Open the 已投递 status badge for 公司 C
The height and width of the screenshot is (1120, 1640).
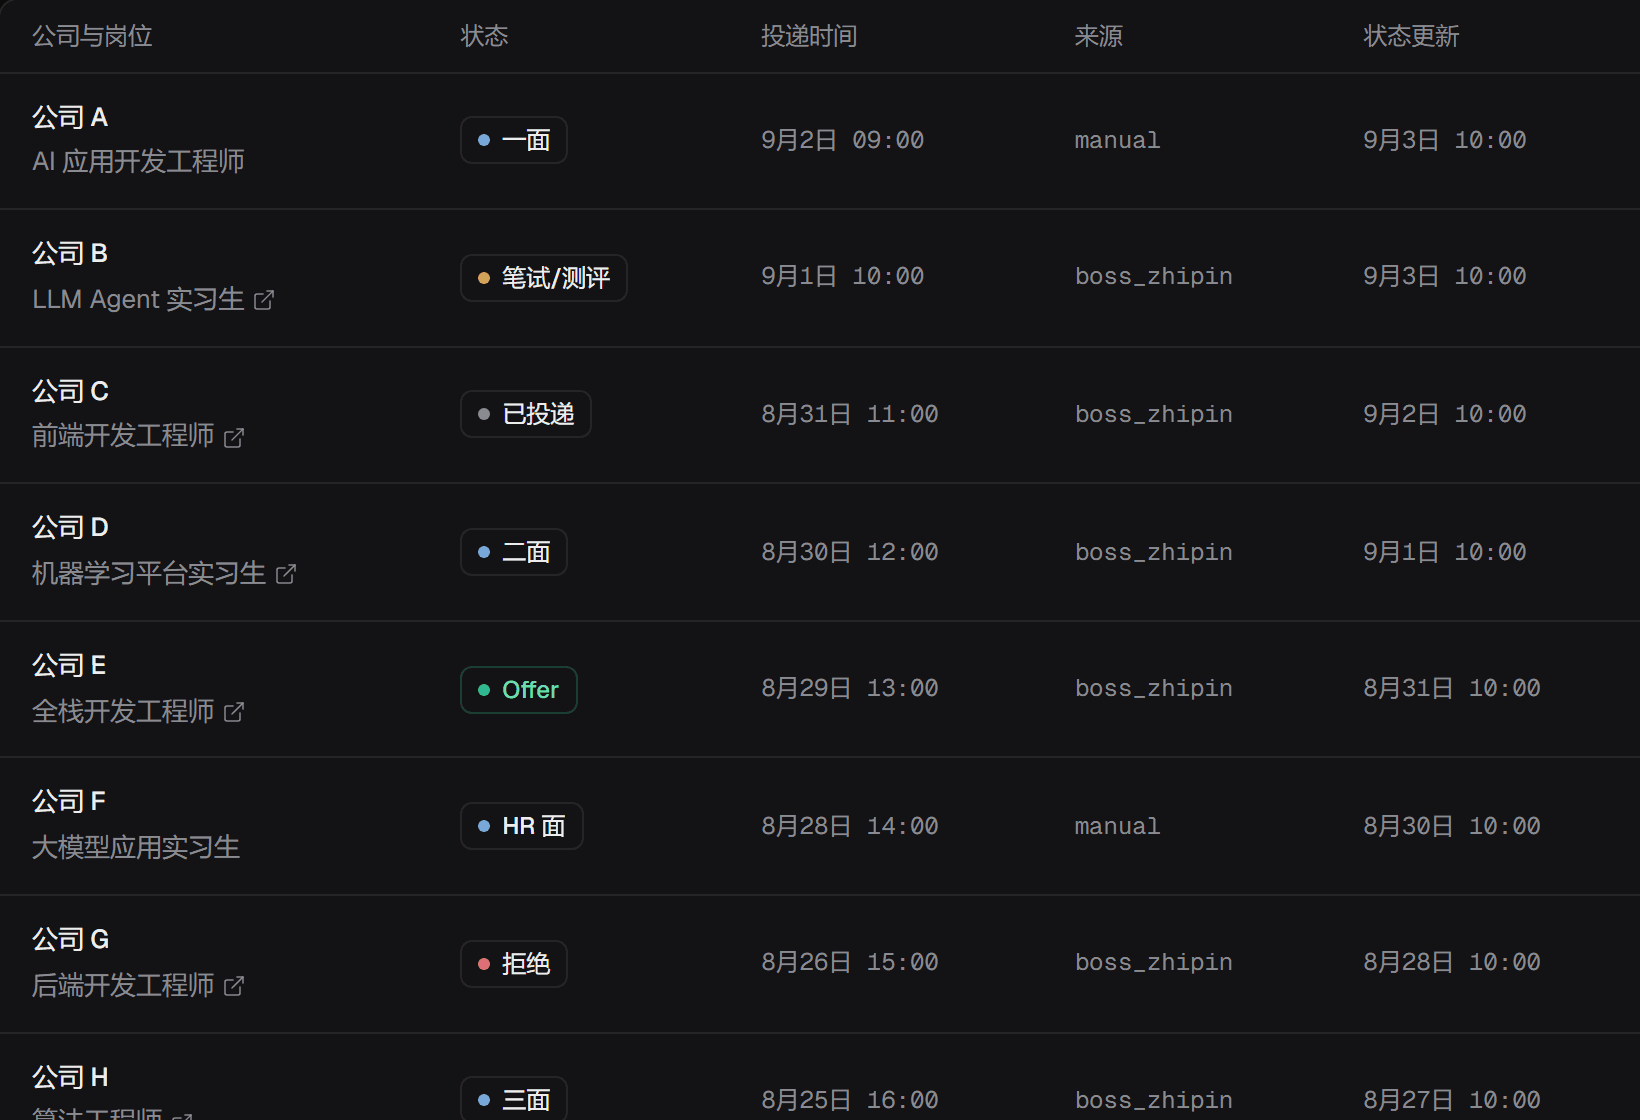526,414
